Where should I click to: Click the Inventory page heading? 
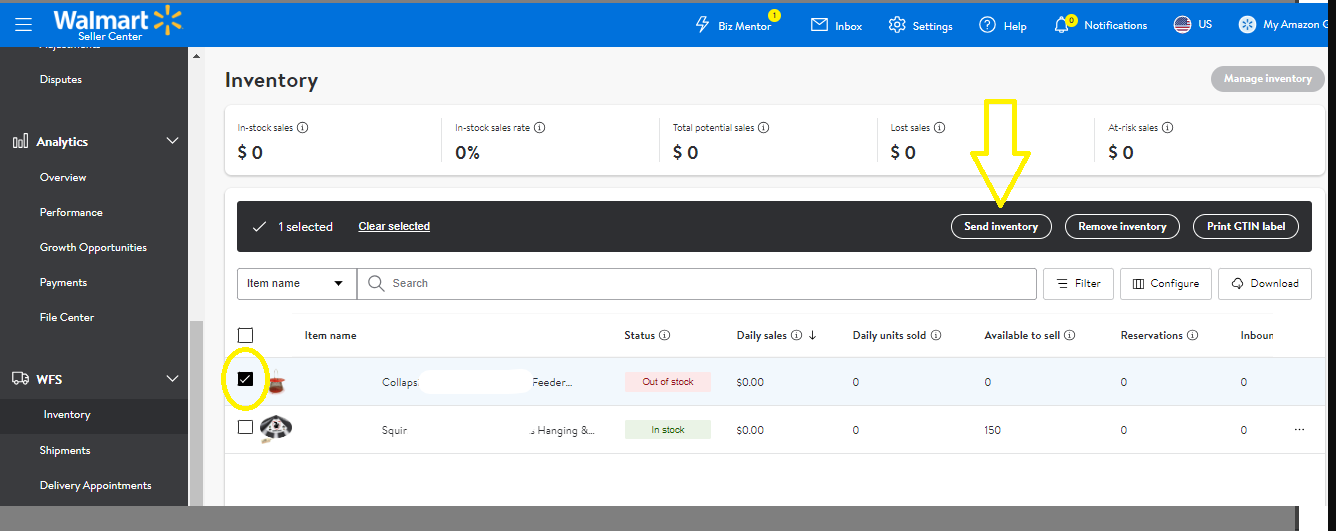pos(271,81)
